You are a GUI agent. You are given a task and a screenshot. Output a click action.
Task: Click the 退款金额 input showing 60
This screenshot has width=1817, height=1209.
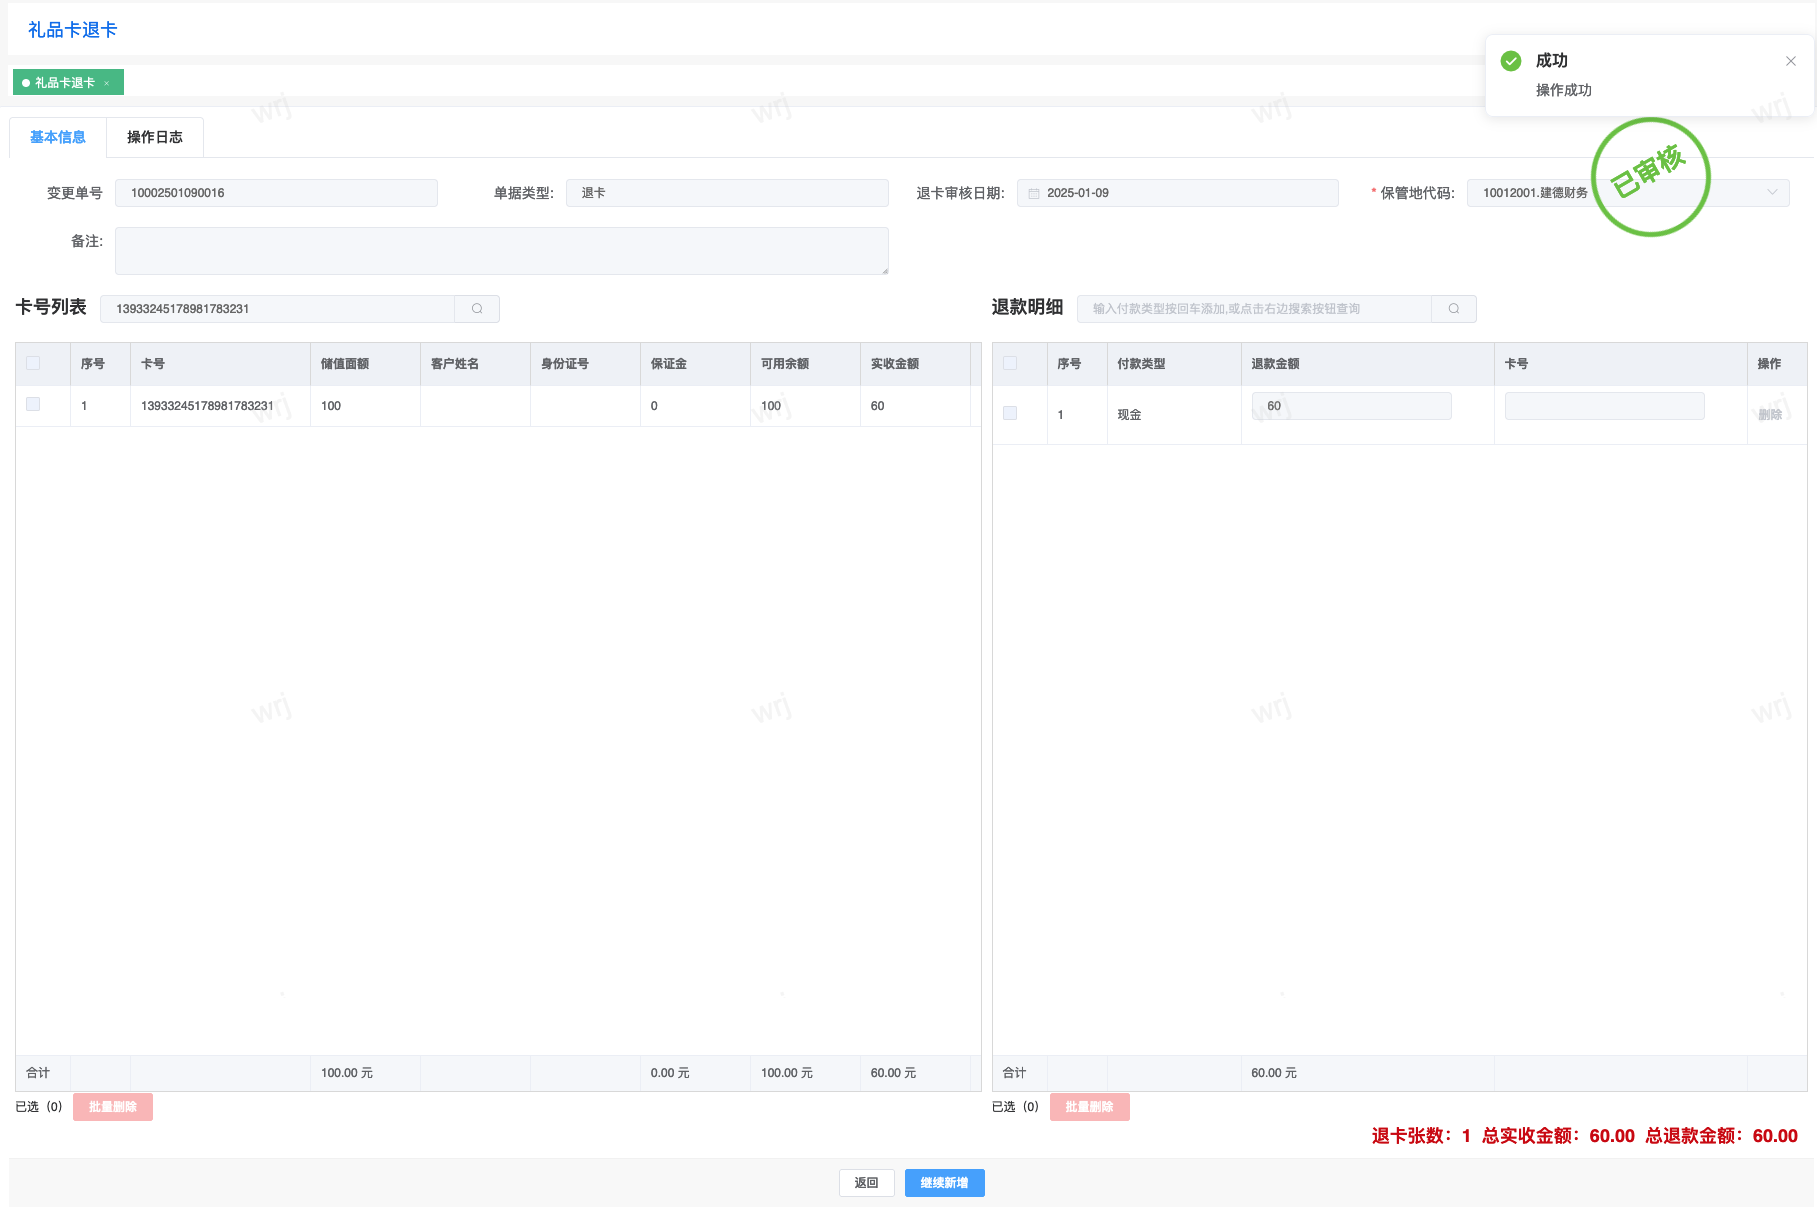point(1351,406)
